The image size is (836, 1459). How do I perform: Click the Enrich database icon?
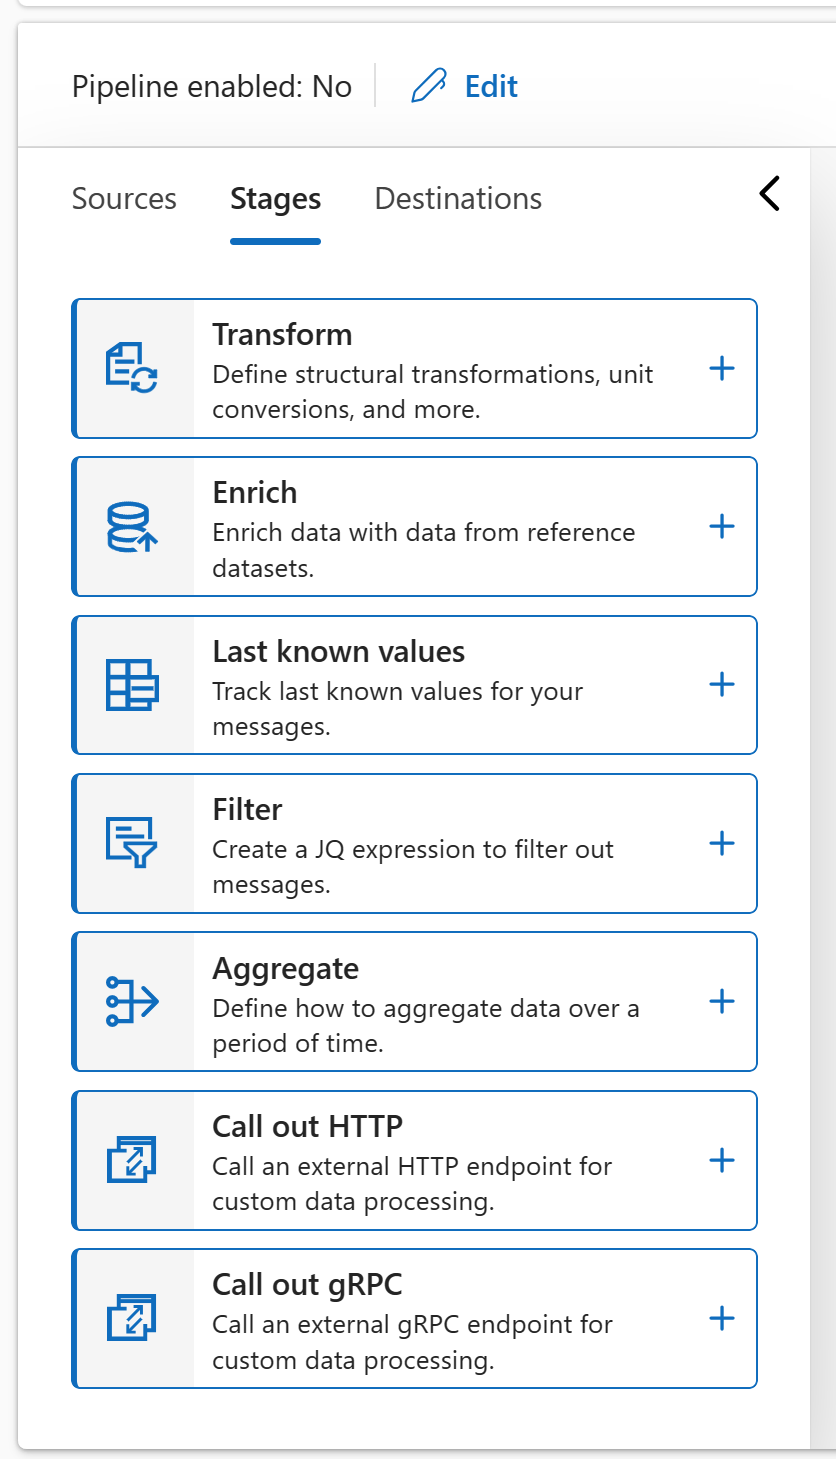(x=132, y=526)
